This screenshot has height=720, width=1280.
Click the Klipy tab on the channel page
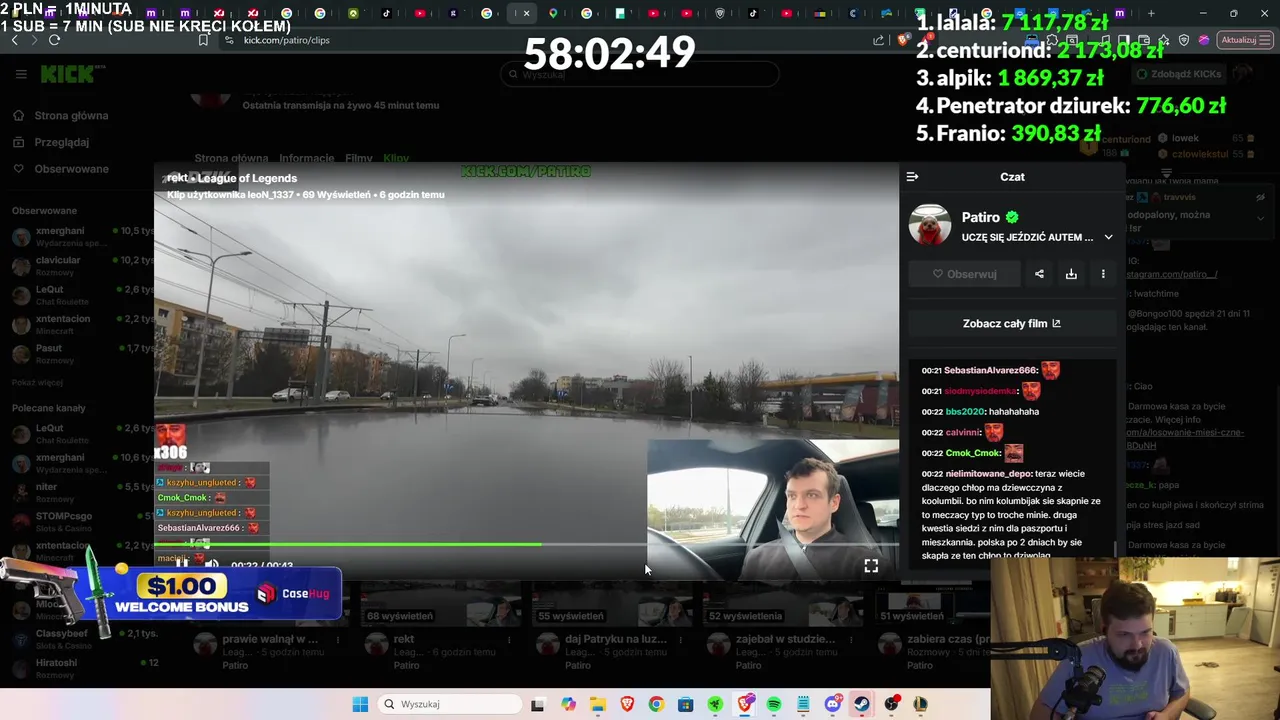click(396, 158)
